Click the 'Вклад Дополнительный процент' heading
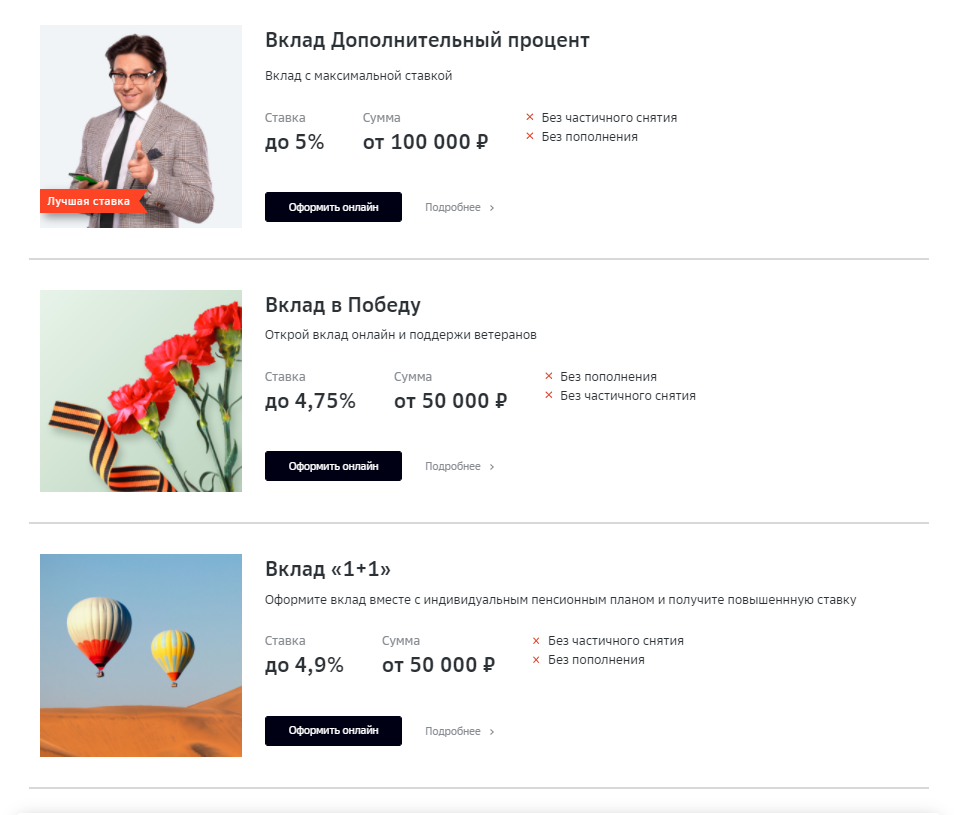This screenshot has height=815, width=965. [x=427, y=41]
